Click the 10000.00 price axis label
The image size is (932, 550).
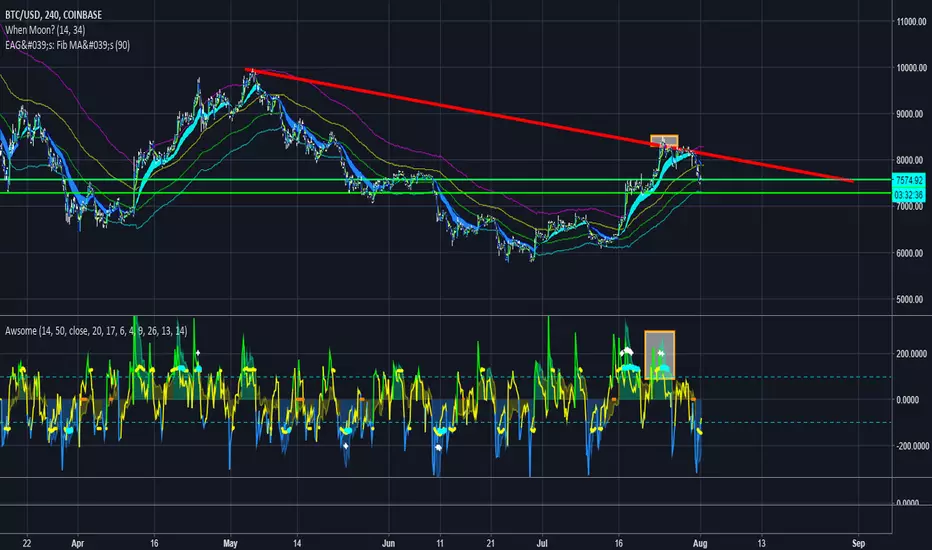coord(911,68)
